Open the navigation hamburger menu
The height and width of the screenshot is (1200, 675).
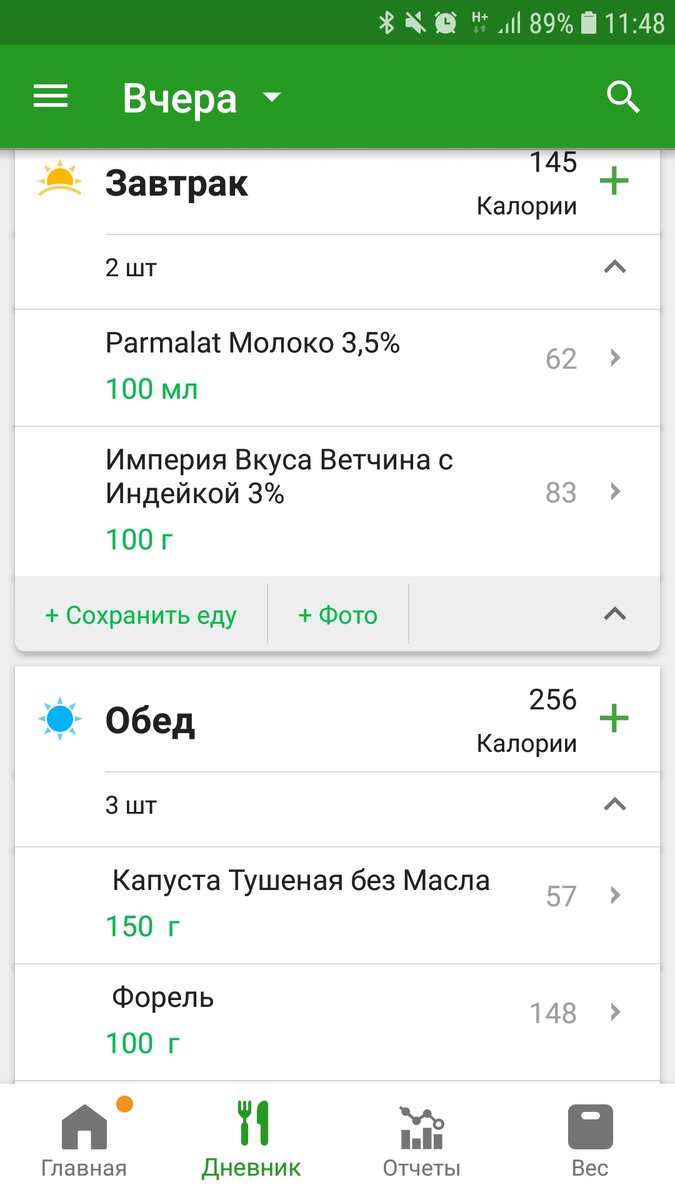[x=50, y=96]
